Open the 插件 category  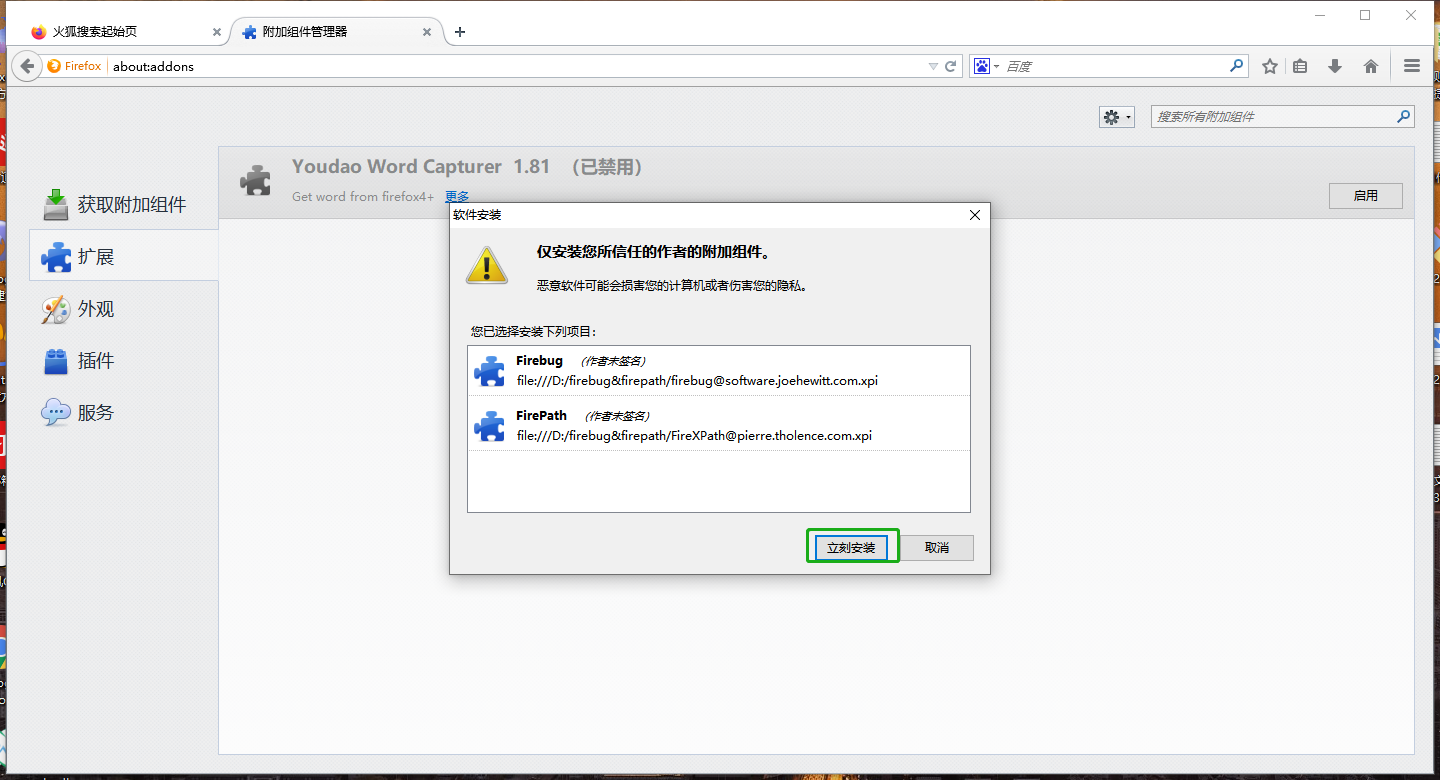[x=124, y=360]
